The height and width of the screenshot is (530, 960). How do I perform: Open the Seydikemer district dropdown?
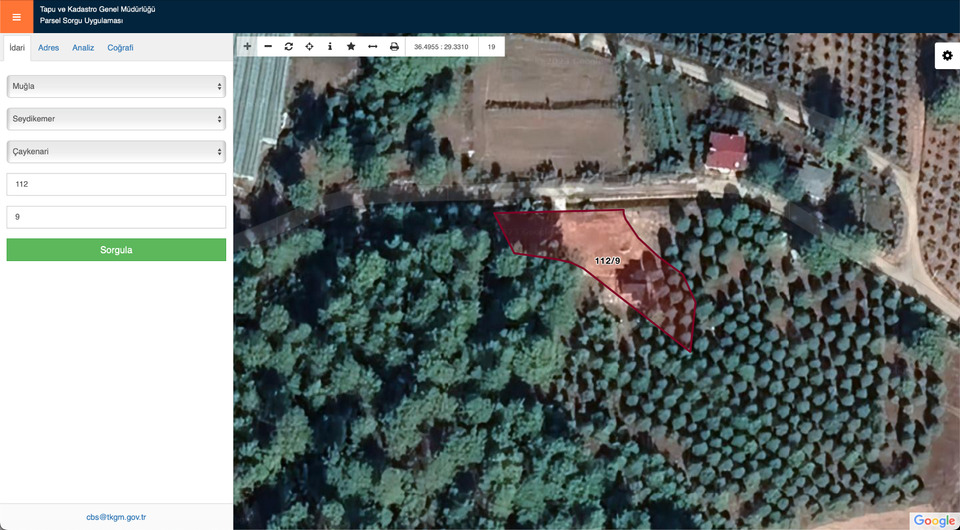[116, 119]
